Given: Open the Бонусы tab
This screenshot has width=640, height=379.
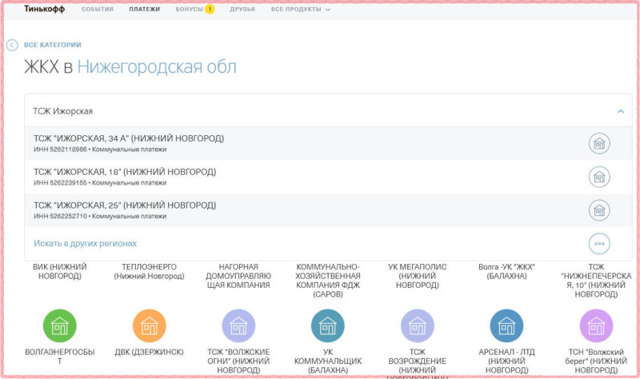Looking at the screenshot, I should click(189, 9).
